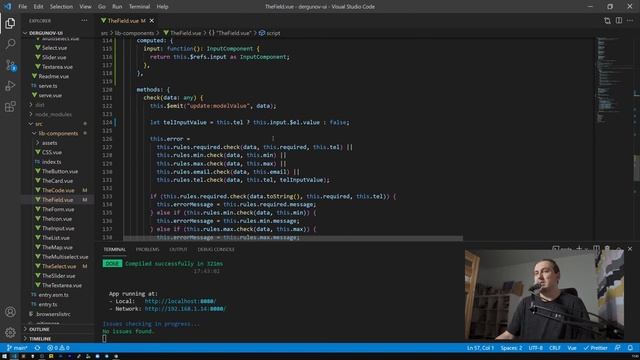The width and height of the screenshot is (640, 360).
Task: Expand the TIMELINE section
Action: click(40, 339)
